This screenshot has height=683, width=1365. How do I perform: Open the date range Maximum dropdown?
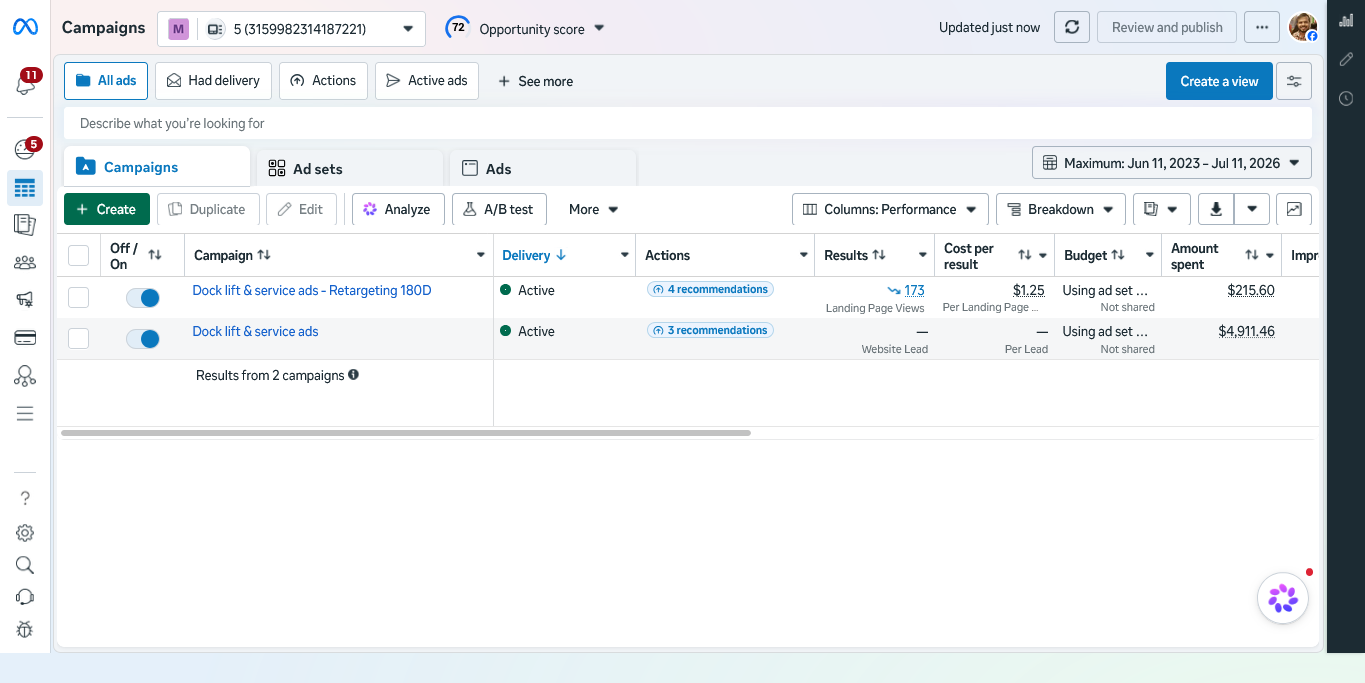[1172, 162]
